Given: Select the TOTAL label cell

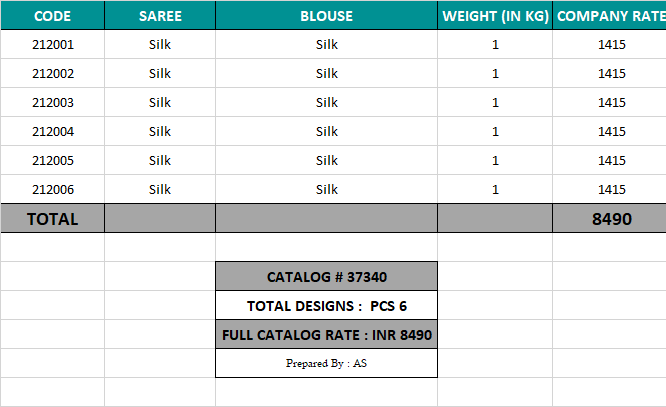Looking at the screenshot, I should (52, 219).
